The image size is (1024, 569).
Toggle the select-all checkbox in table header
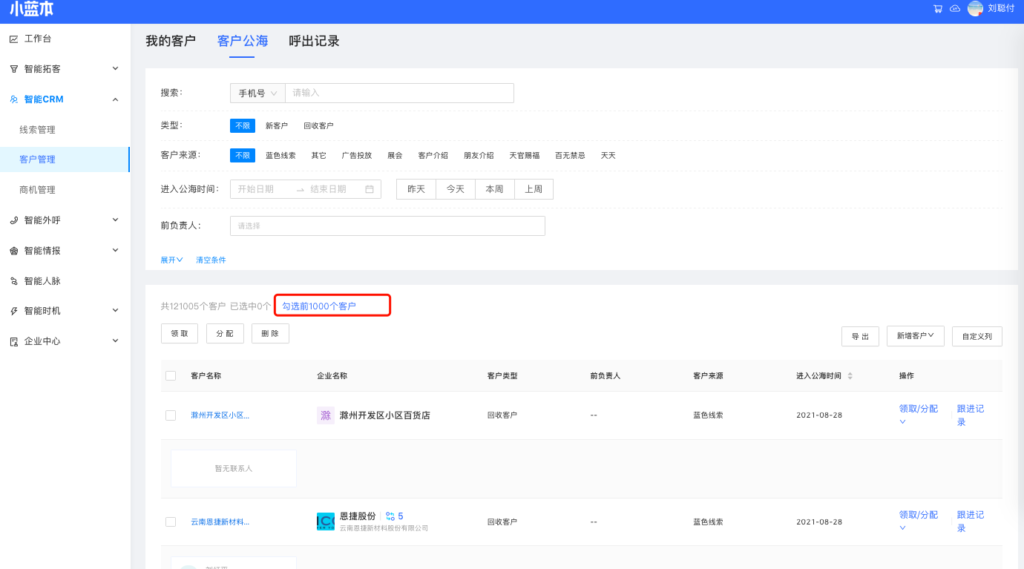coord(170,376)
